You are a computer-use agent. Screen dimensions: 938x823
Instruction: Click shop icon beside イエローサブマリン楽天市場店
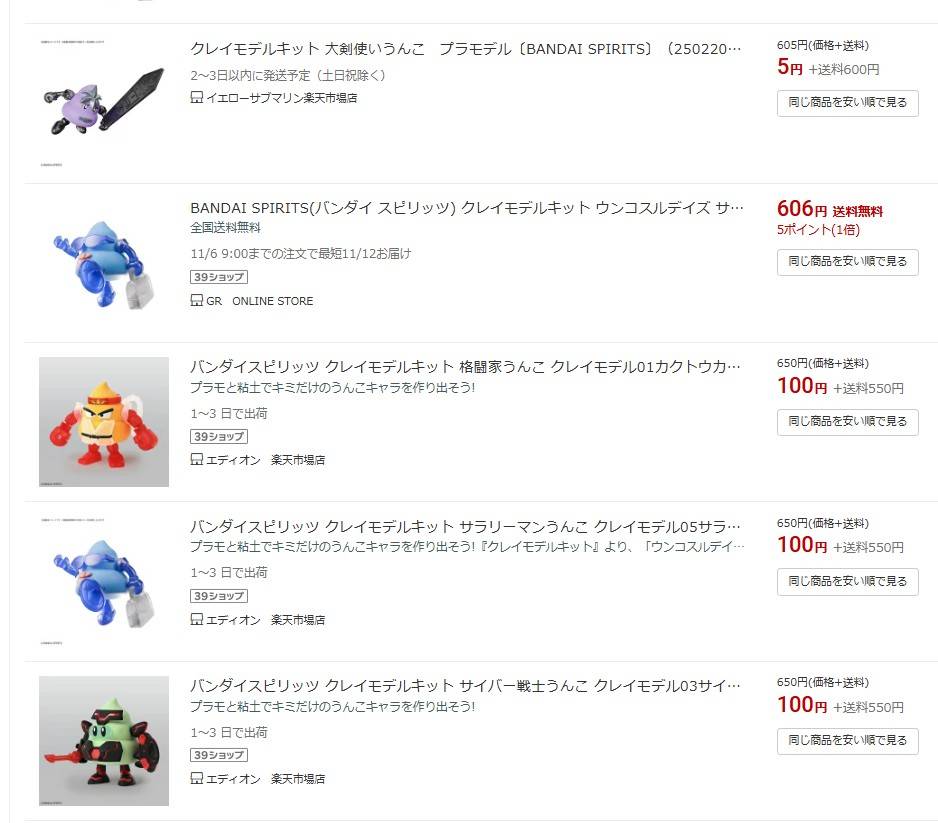click(x=196, y=97)
